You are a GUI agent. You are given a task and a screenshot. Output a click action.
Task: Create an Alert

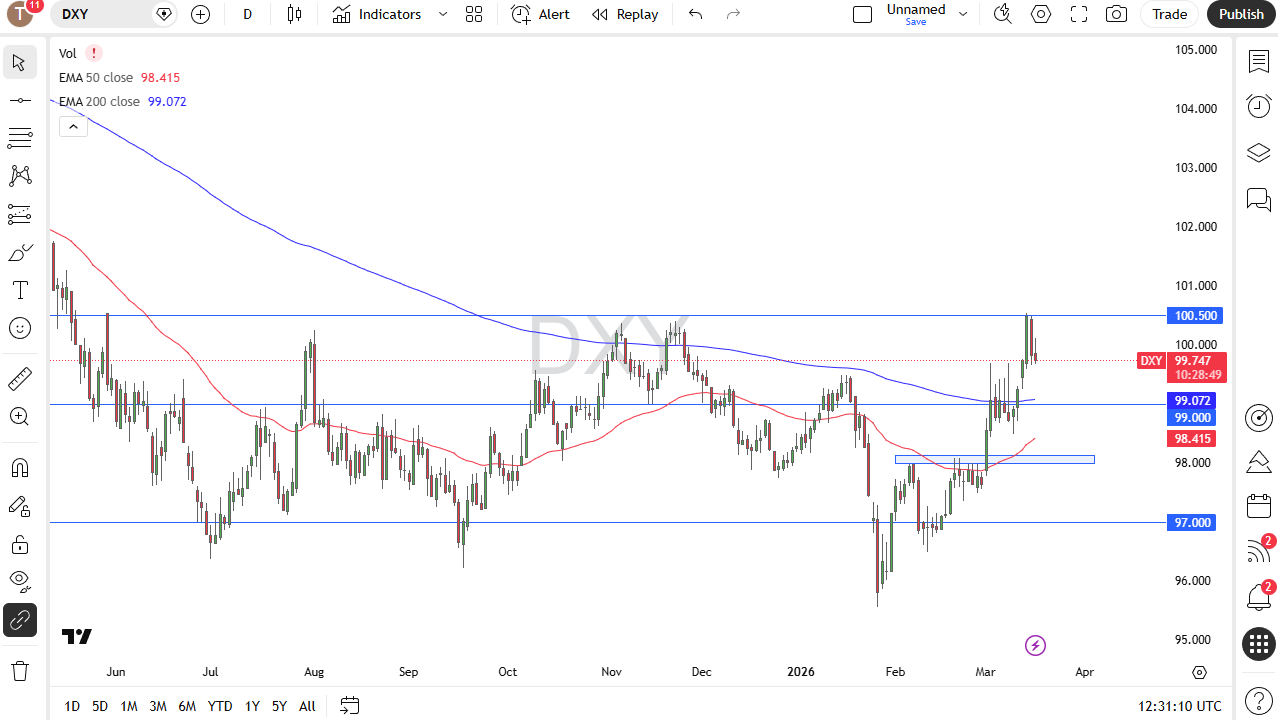click(540, 14)
